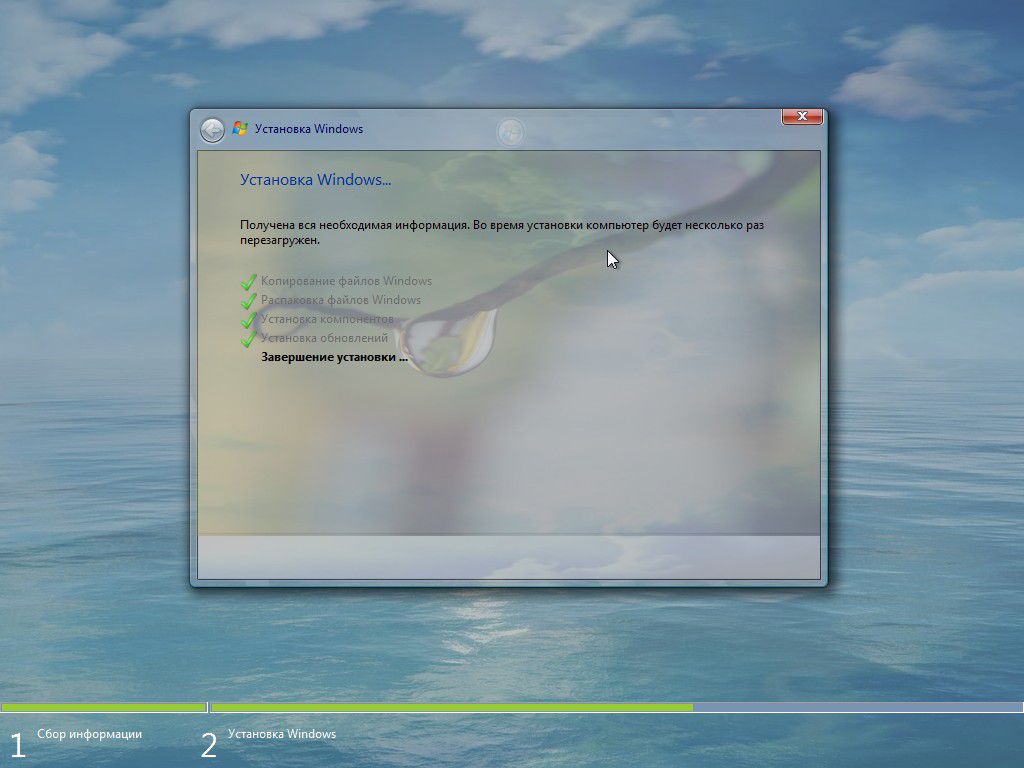Click green checkmark beside Установка обновлений
This screenshot has height=768, width=1024.
(x=248, y=338)
